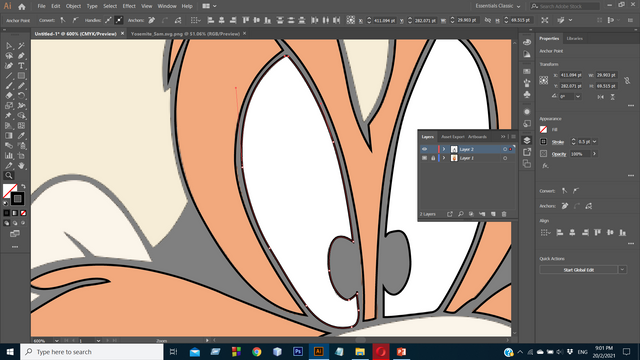Expand Layer 1 contents
This screenshot has width=640, height=360.
pos(444,158)
